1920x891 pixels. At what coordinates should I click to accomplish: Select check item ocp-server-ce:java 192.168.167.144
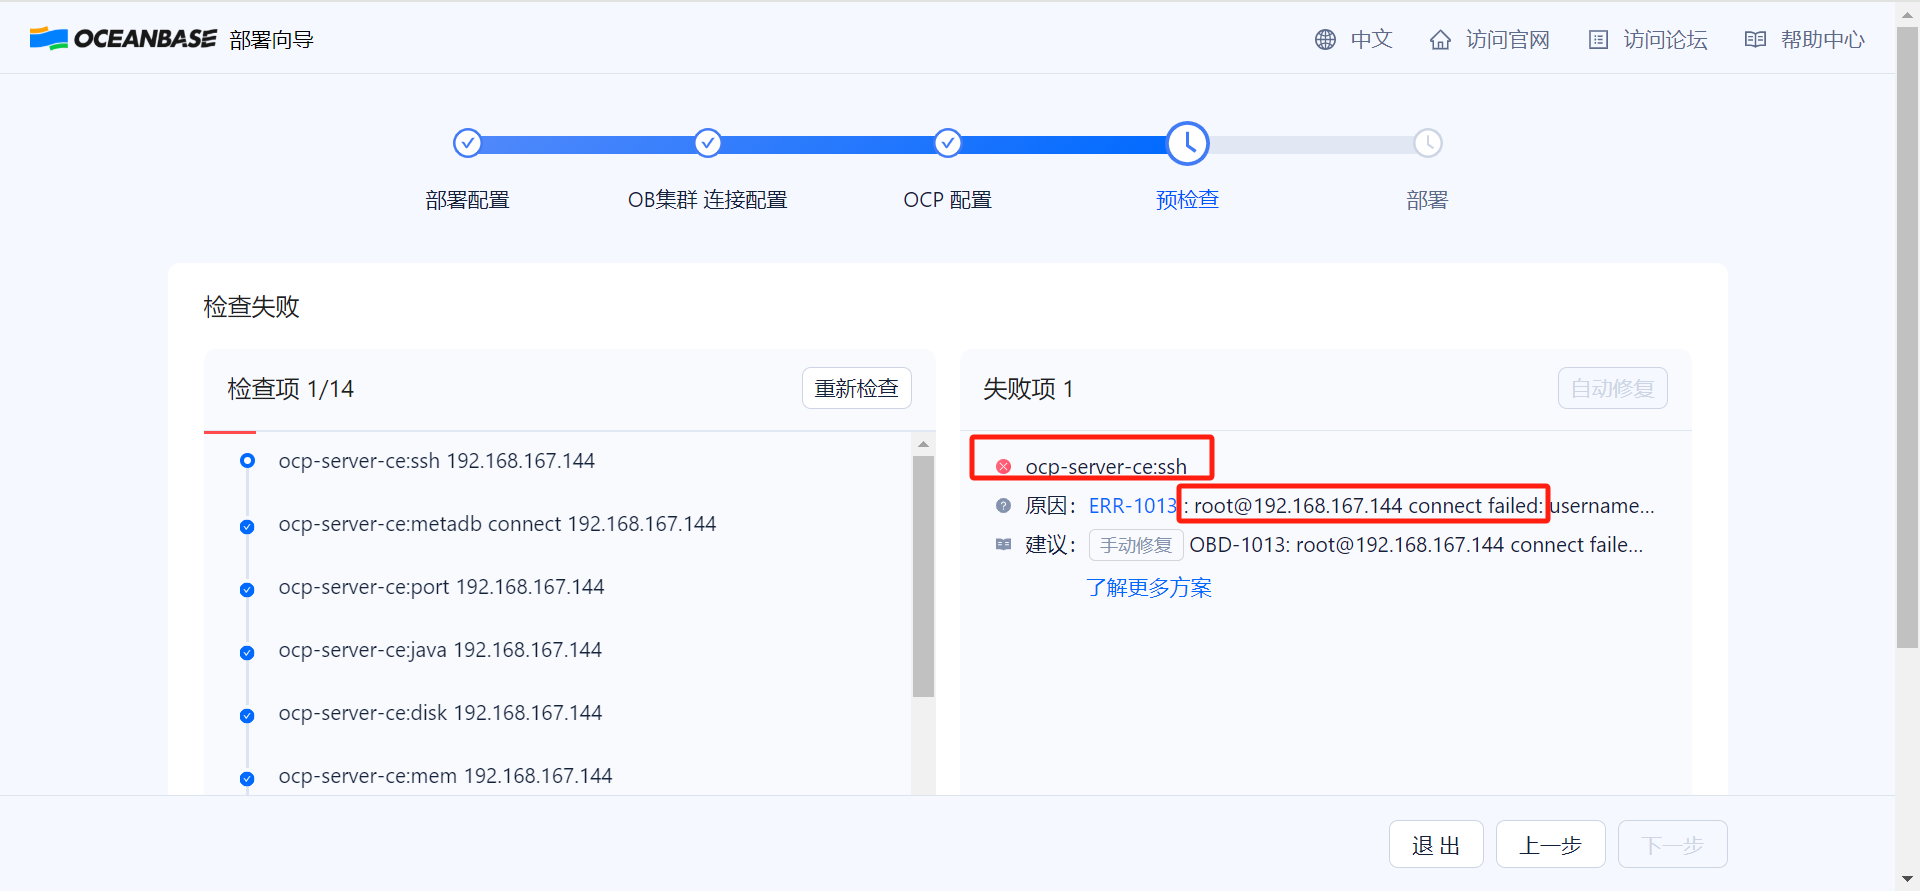click(x=441, y=650)
